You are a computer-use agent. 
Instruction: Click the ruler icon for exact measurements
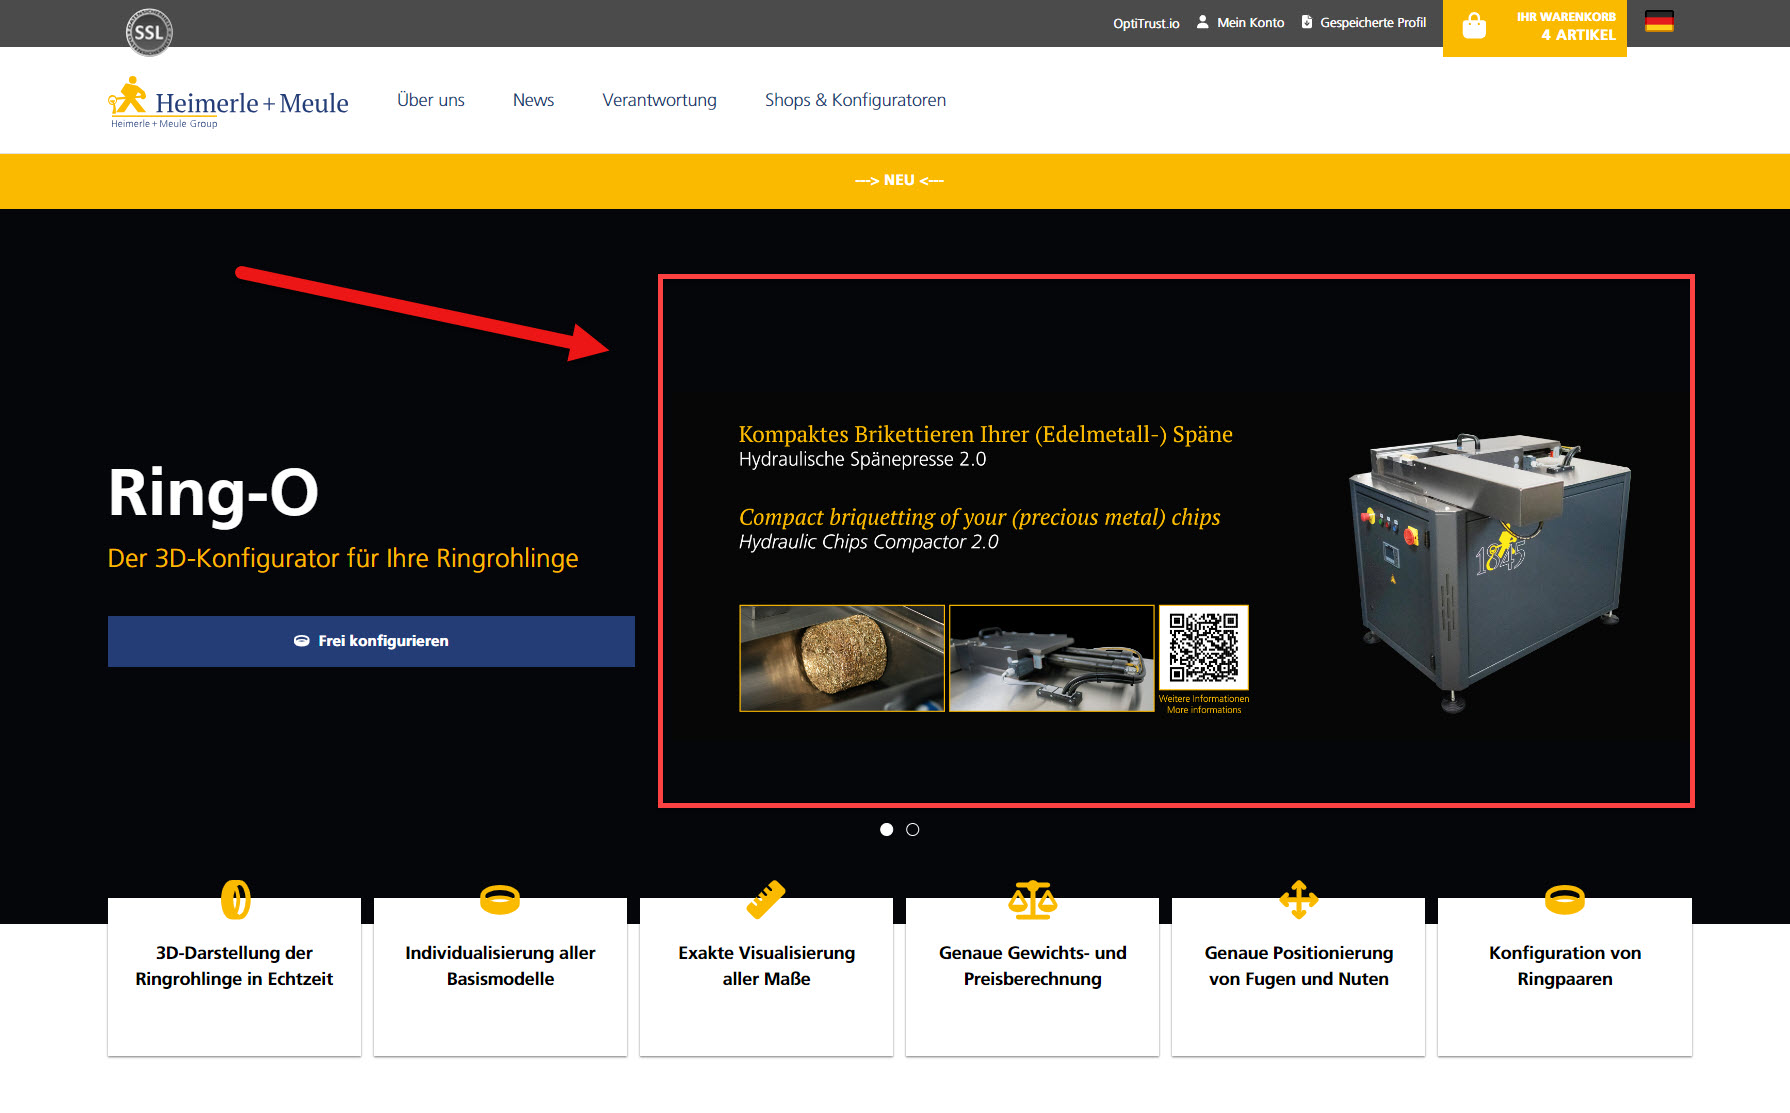766,899
